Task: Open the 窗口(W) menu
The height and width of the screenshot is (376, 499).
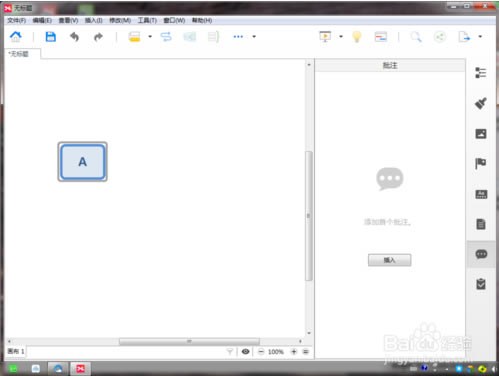Action: (174, 21)
